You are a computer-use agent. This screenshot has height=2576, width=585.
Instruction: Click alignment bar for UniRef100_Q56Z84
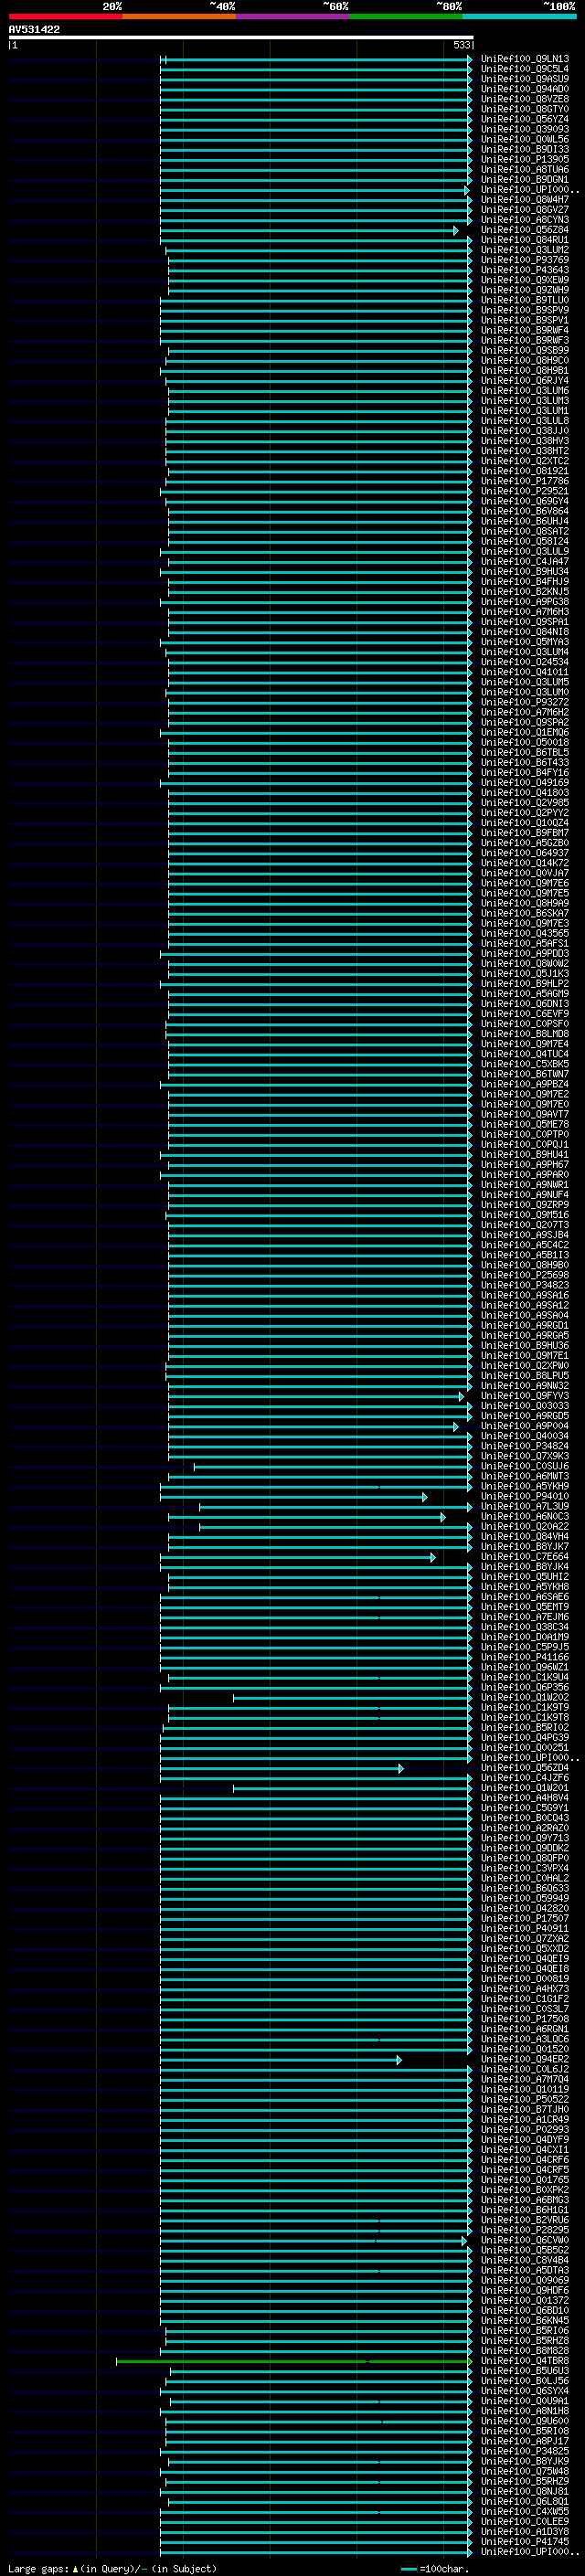coord(308,231)
